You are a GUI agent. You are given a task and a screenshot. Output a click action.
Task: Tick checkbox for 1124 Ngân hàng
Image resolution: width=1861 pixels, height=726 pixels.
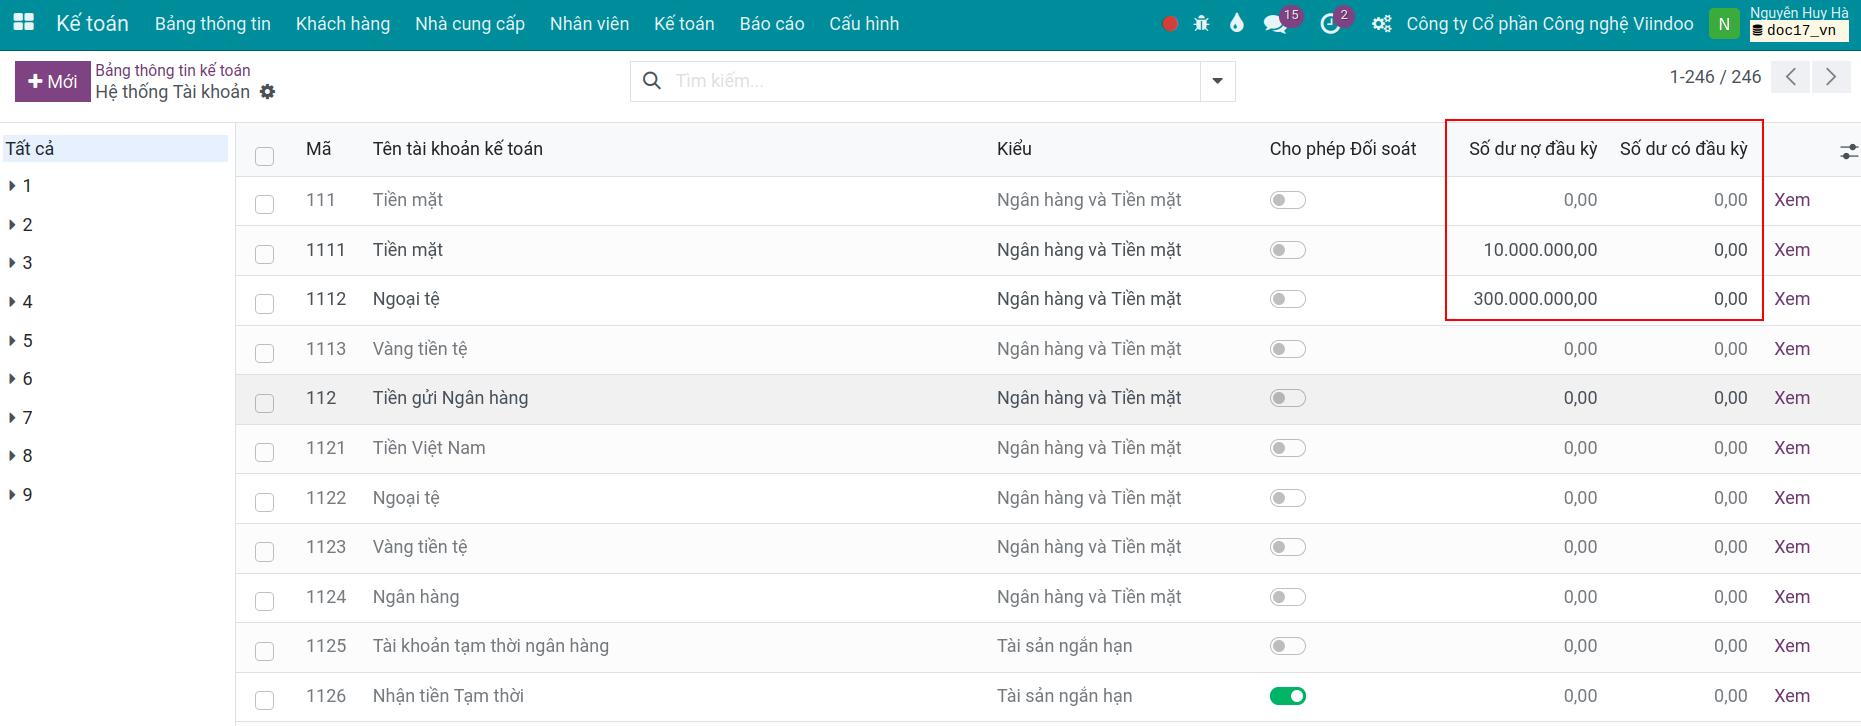pos(264,601)
